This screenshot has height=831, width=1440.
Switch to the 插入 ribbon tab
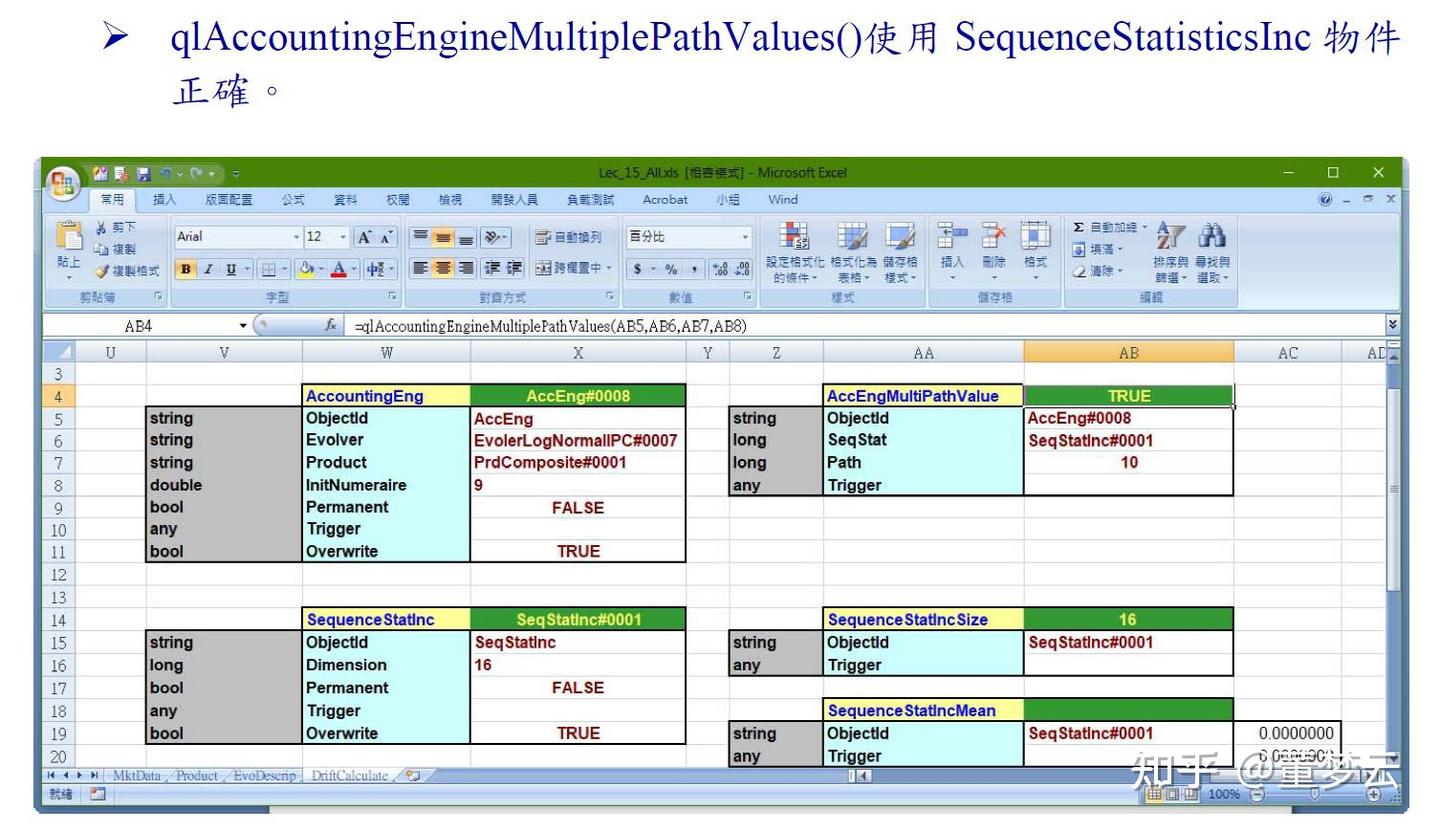pos(164,199)
